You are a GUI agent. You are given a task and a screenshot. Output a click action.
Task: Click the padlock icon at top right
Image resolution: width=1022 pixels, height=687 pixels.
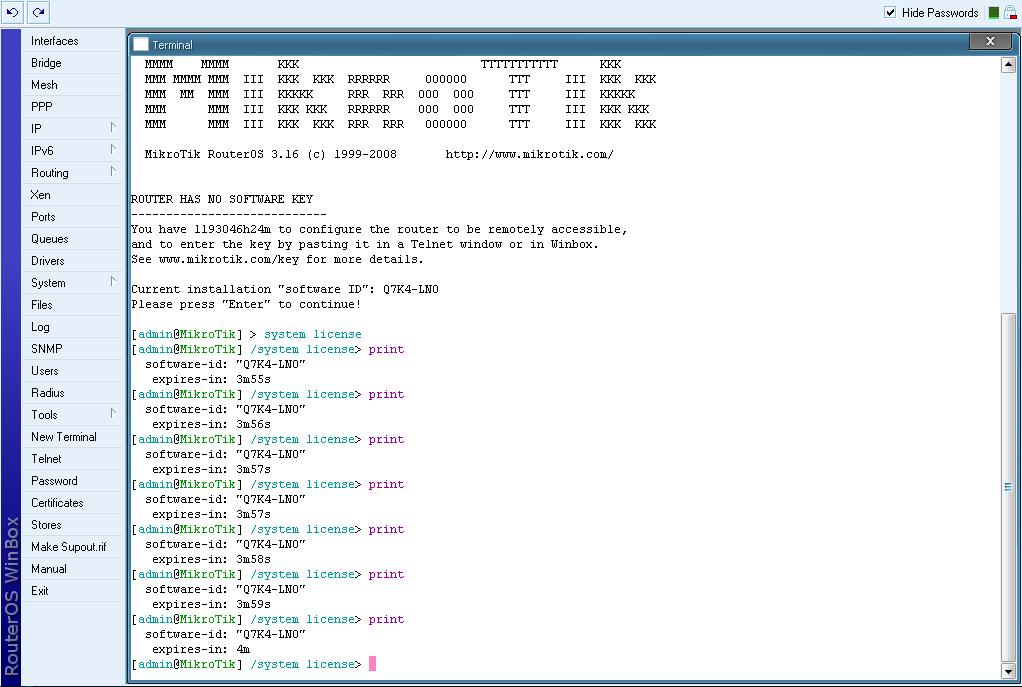[1010, 12]
